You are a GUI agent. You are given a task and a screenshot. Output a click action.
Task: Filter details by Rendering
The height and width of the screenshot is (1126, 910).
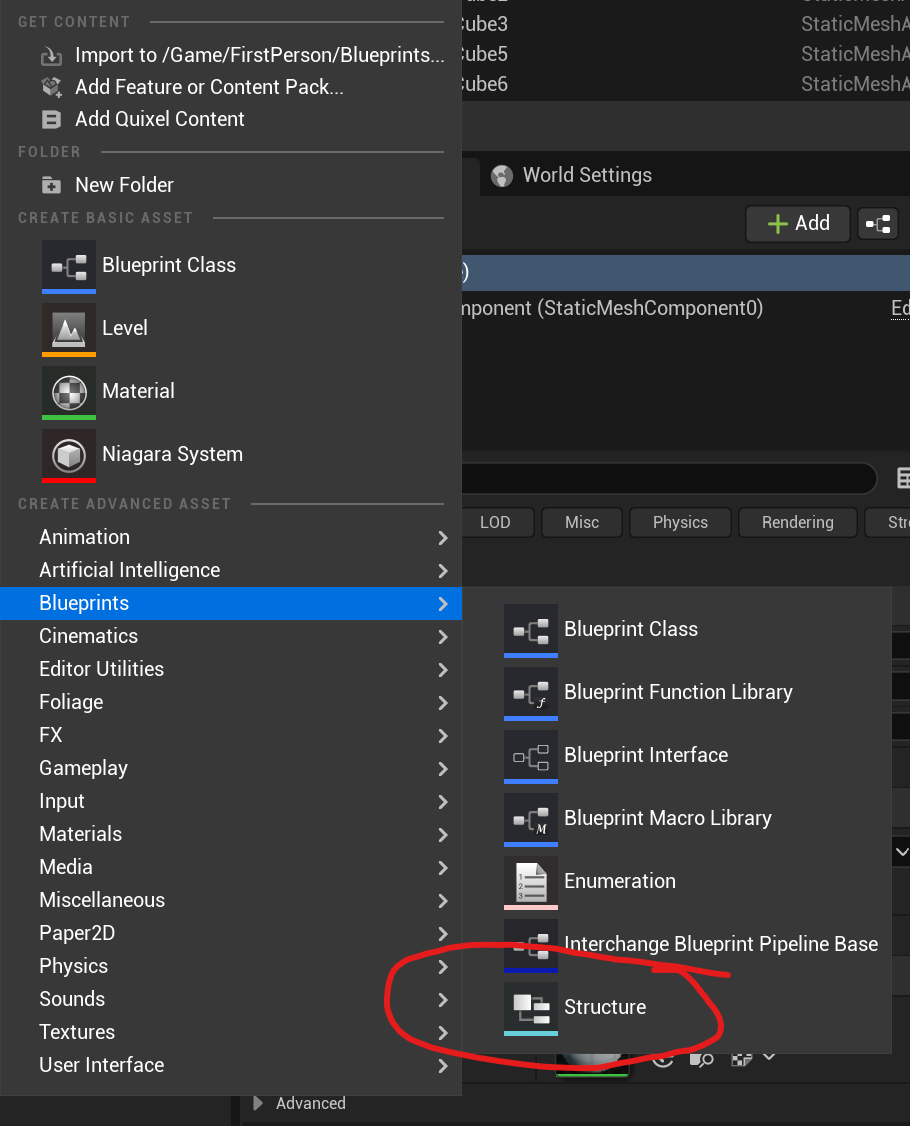click(x=797, y=523)
